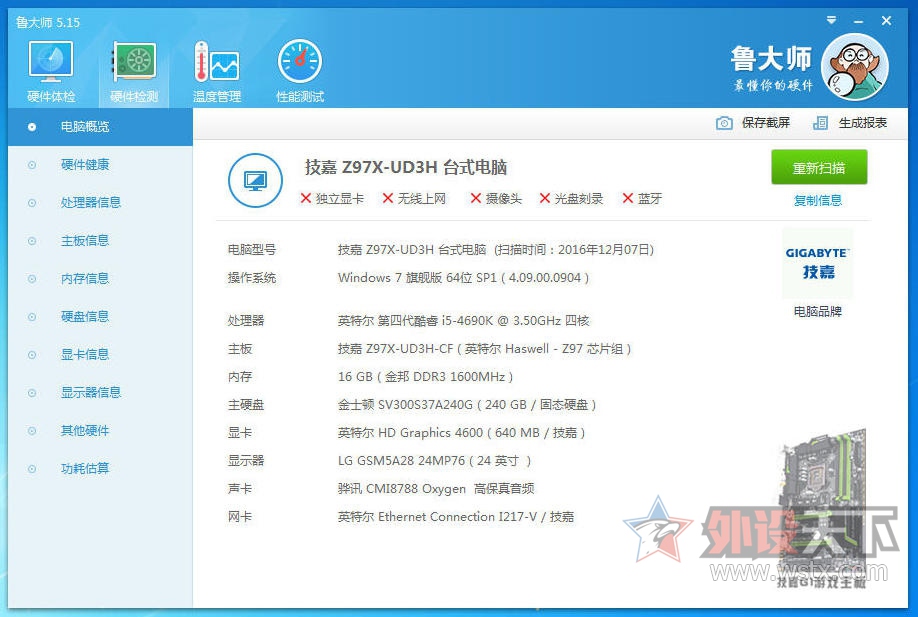Click the 电脑品牌 label
This screenshot has width=918, height=617.
(x=817, y=311)
